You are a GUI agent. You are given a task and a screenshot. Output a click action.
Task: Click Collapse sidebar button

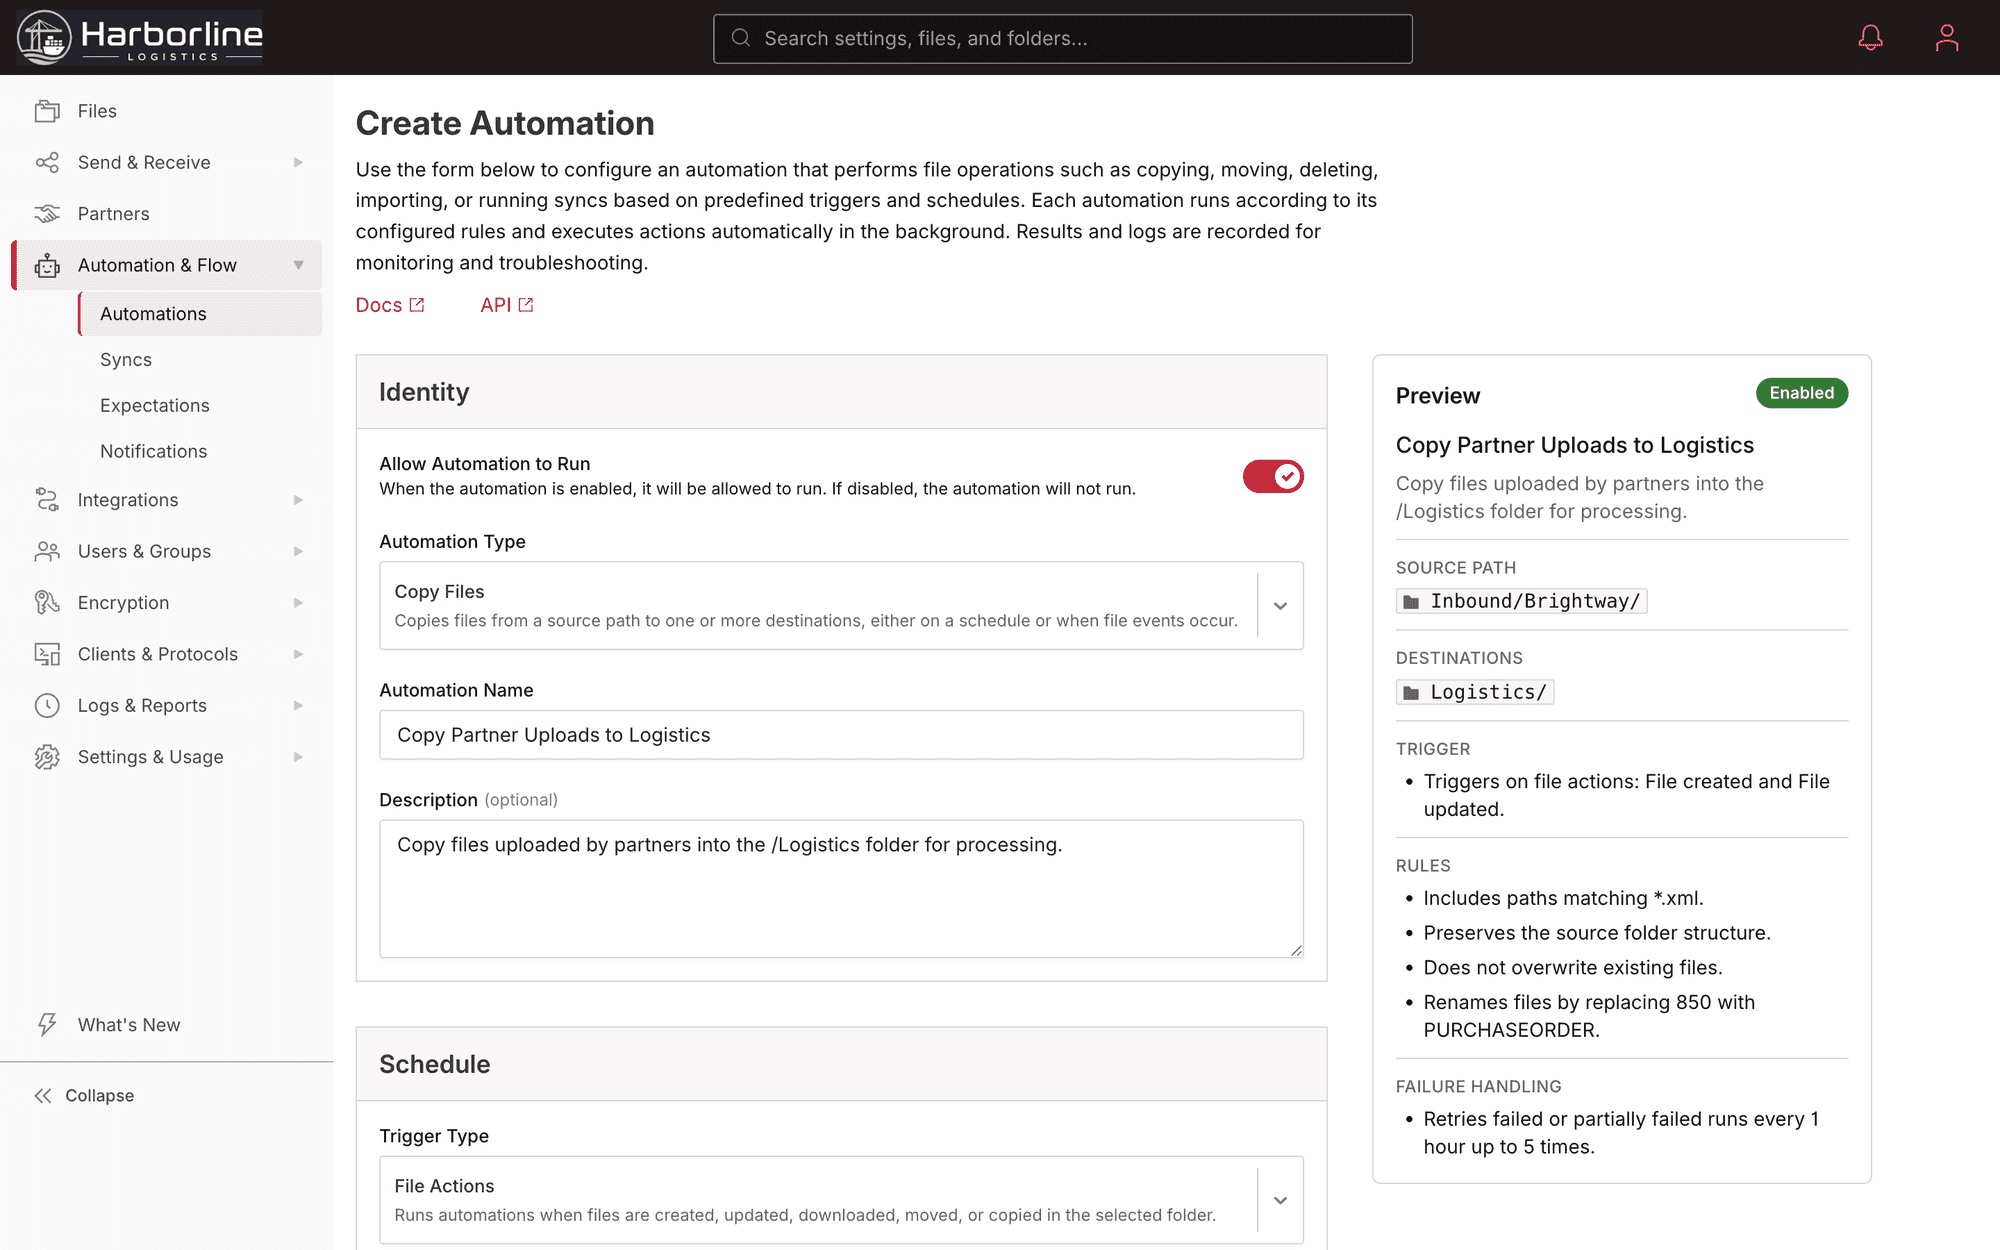(x=84, y=1096)
